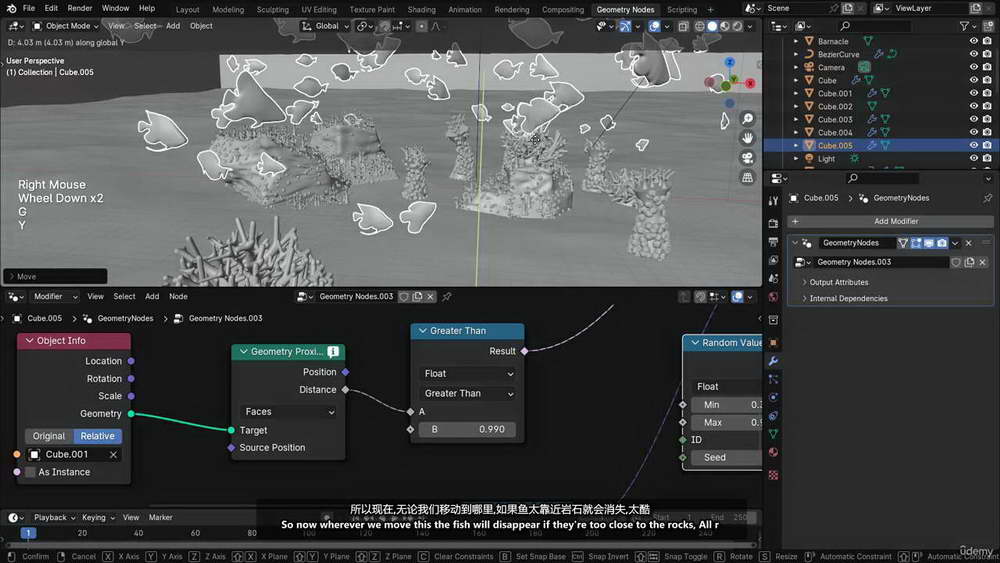The height and width of the screenshot is (563, 1000).
Task: Select solid viewport shading
Action: tap(712, 26)
